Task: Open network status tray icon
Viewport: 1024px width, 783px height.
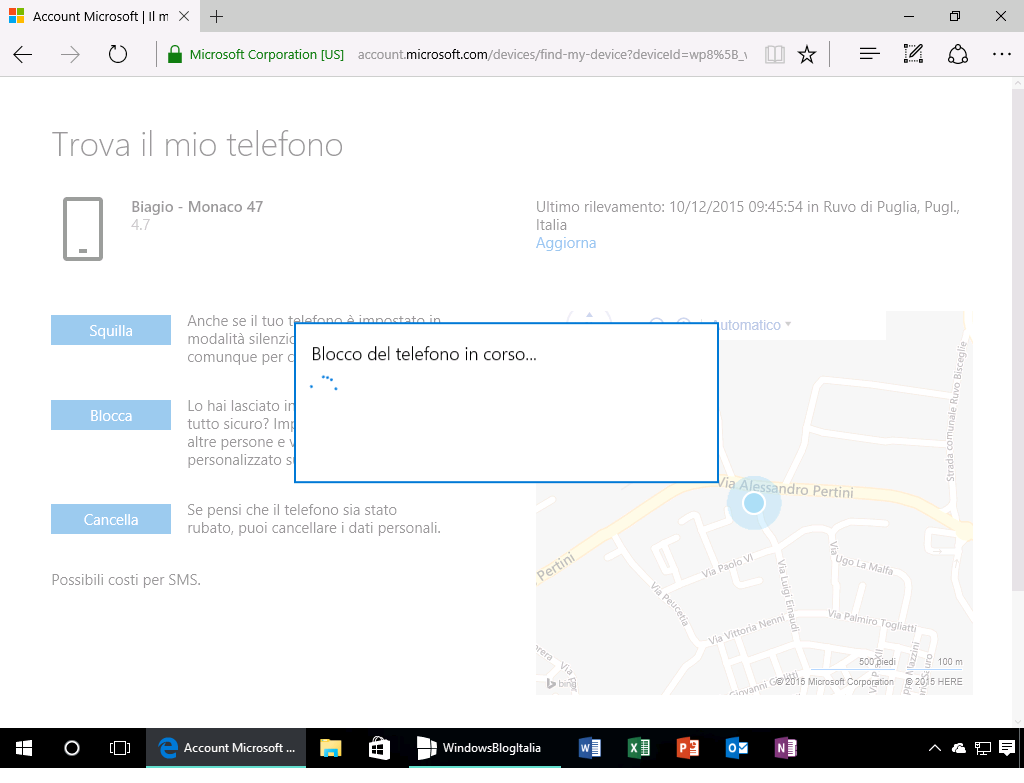Action: [x=982, y=748]
